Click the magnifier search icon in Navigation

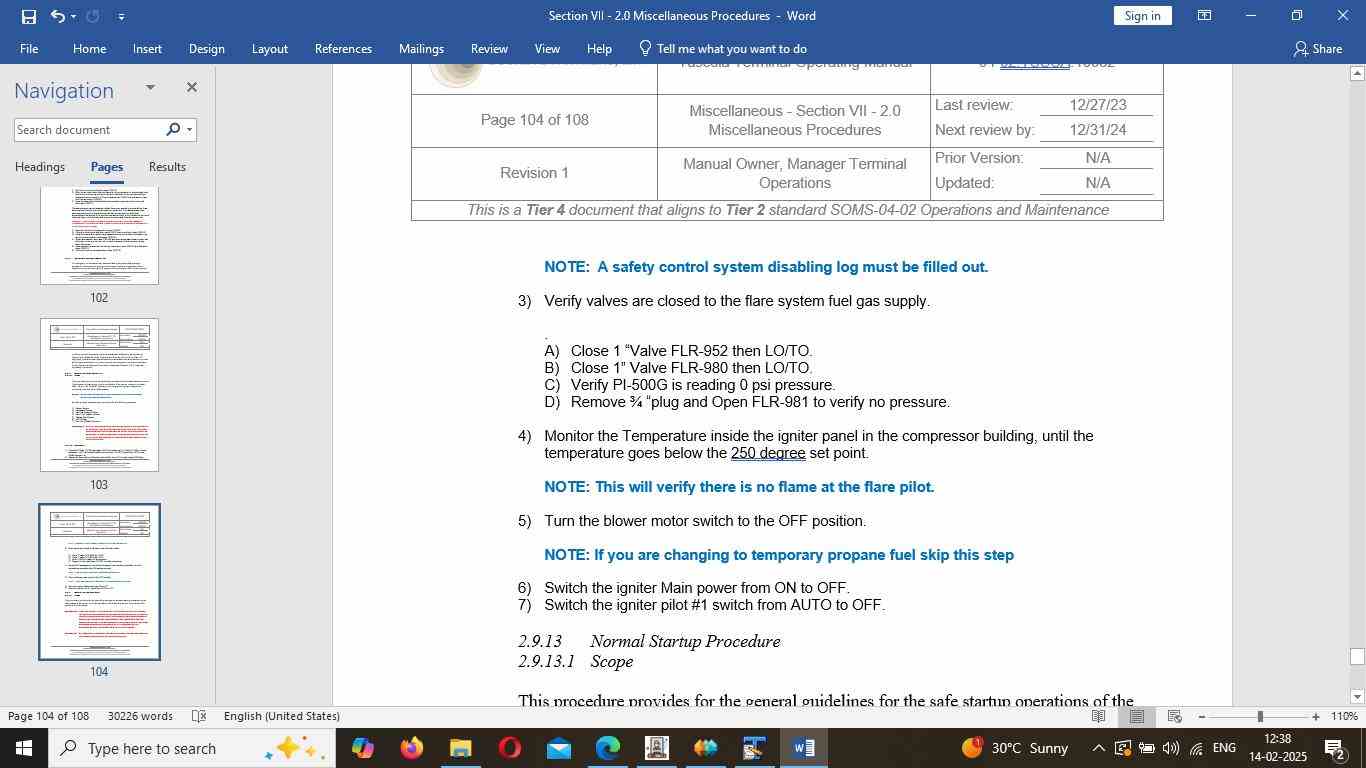click(173, 129)
